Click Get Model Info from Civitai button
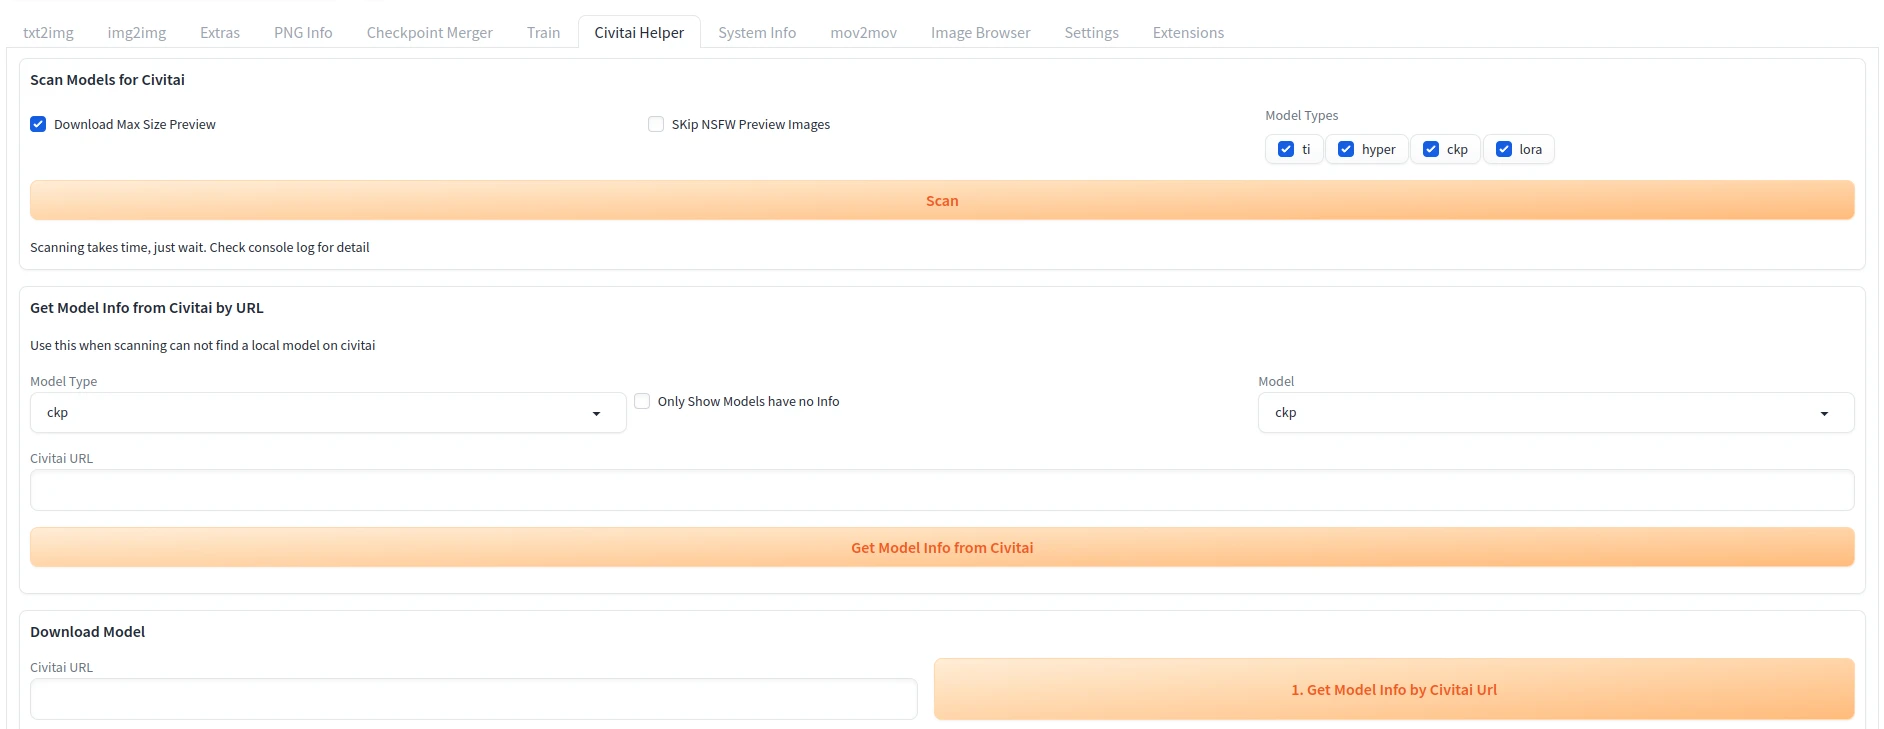Image resolution: width=1884 pixels, height=729 pixels. (941, 548)
